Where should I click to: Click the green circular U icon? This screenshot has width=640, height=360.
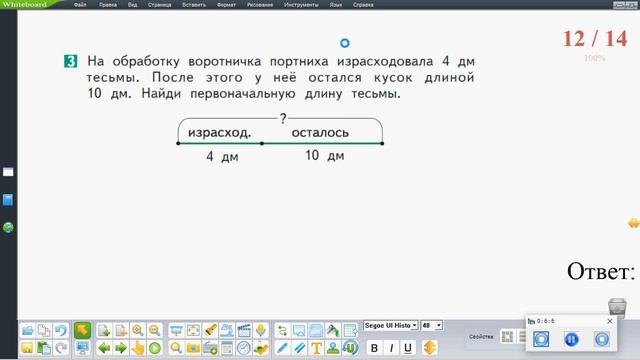350,348
